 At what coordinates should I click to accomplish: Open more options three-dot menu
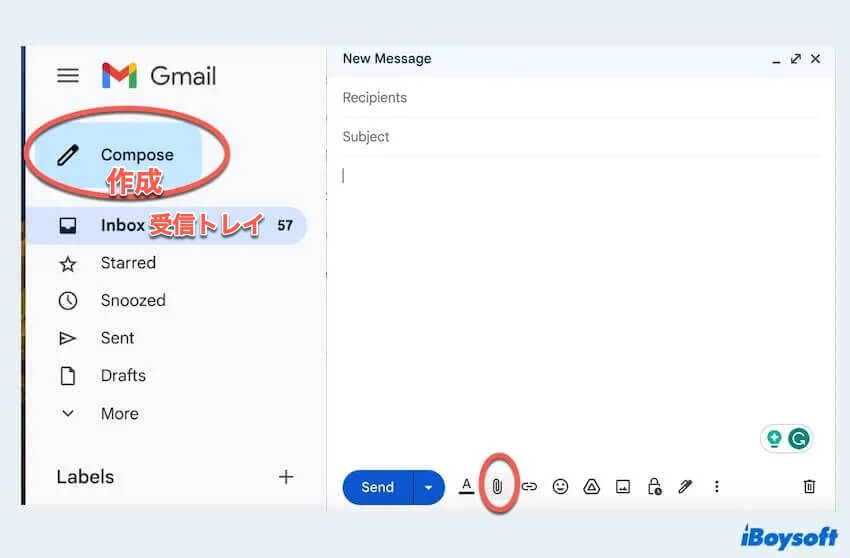tap(716, 487)
